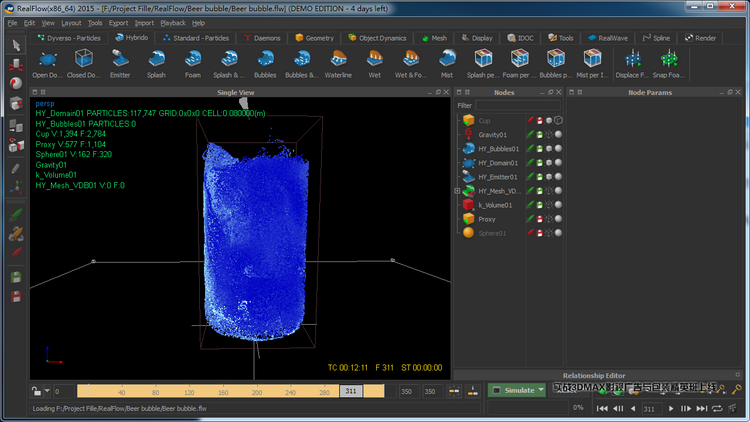
Task: Toggle wireframe display of Cup node
Action: point(558,121)
